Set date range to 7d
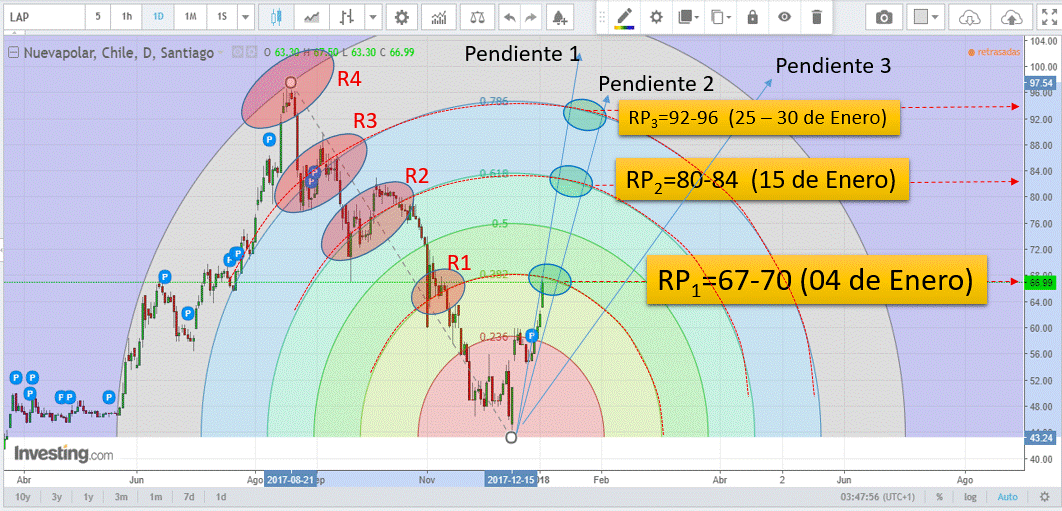The height and width of the screenshot is (511, 1062). click(x=189, y=497)
